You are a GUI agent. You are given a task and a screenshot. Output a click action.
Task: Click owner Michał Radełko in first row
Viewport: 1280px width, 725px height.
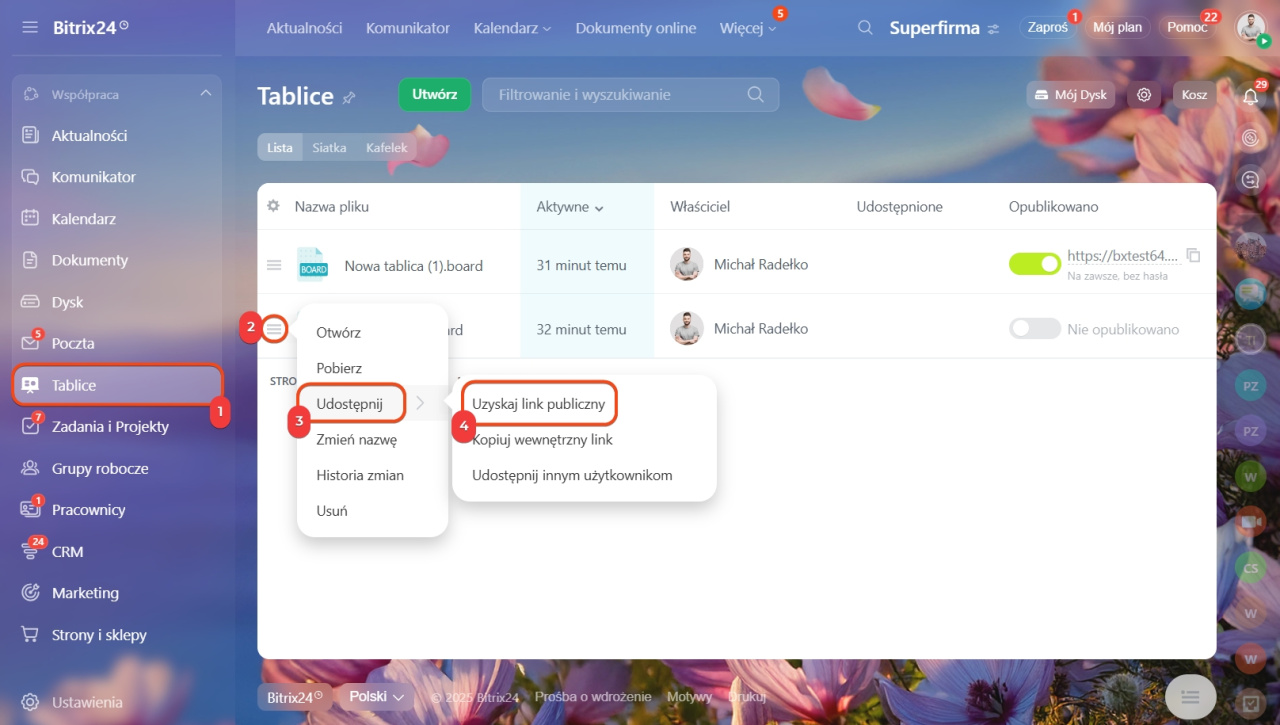(x=761, y=265)
